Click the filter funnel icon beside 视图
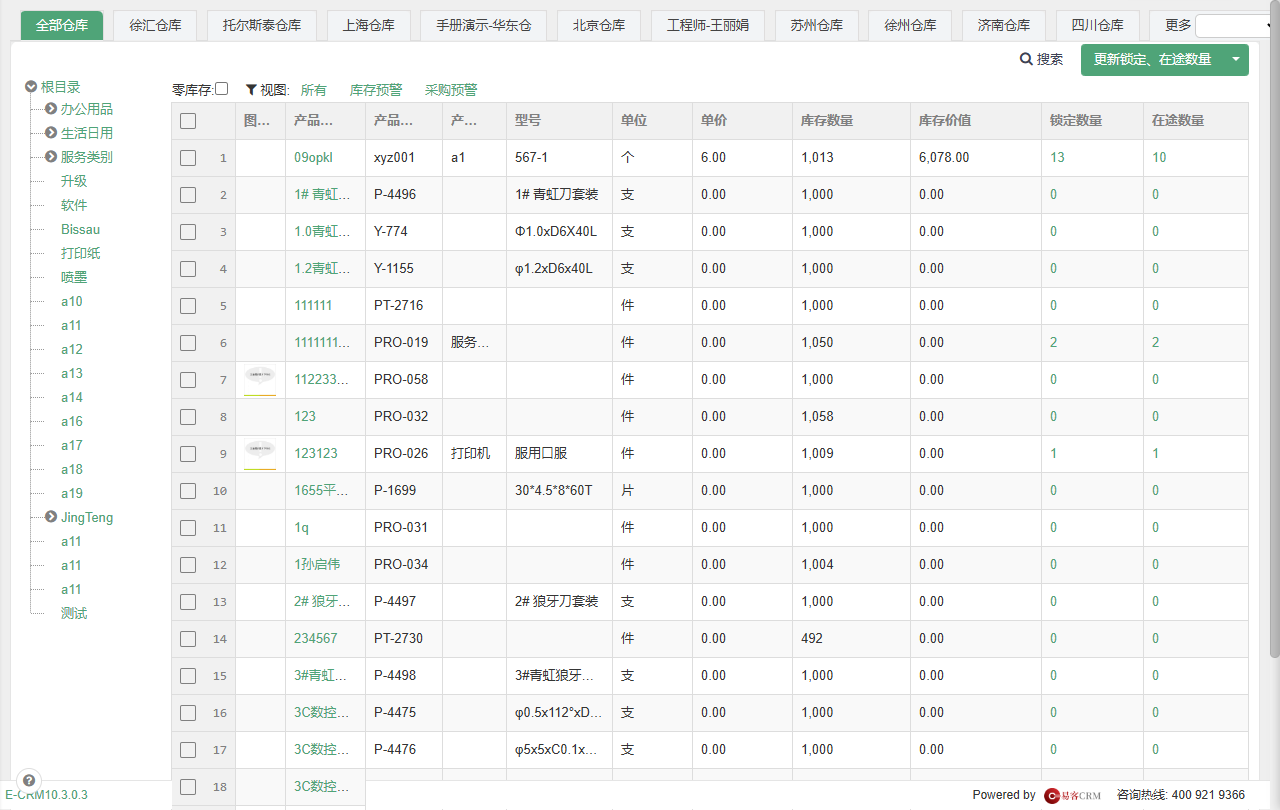1280x810 pixels. click(x=251, y=89)
